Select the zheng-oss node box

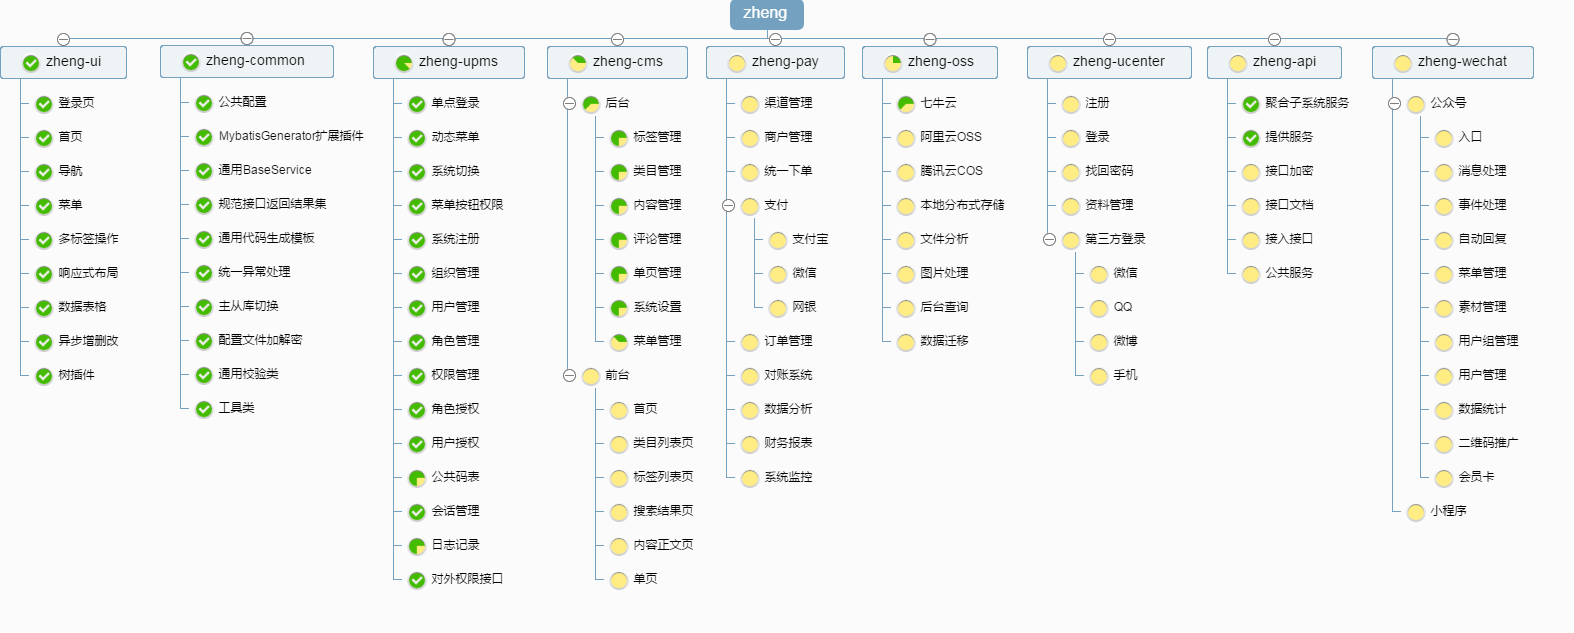coord(930,62)
